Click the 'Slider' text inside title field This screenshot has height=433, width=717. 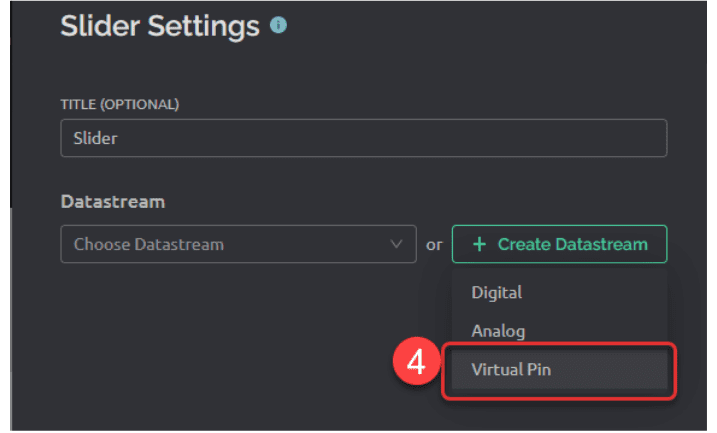[96, 138]
